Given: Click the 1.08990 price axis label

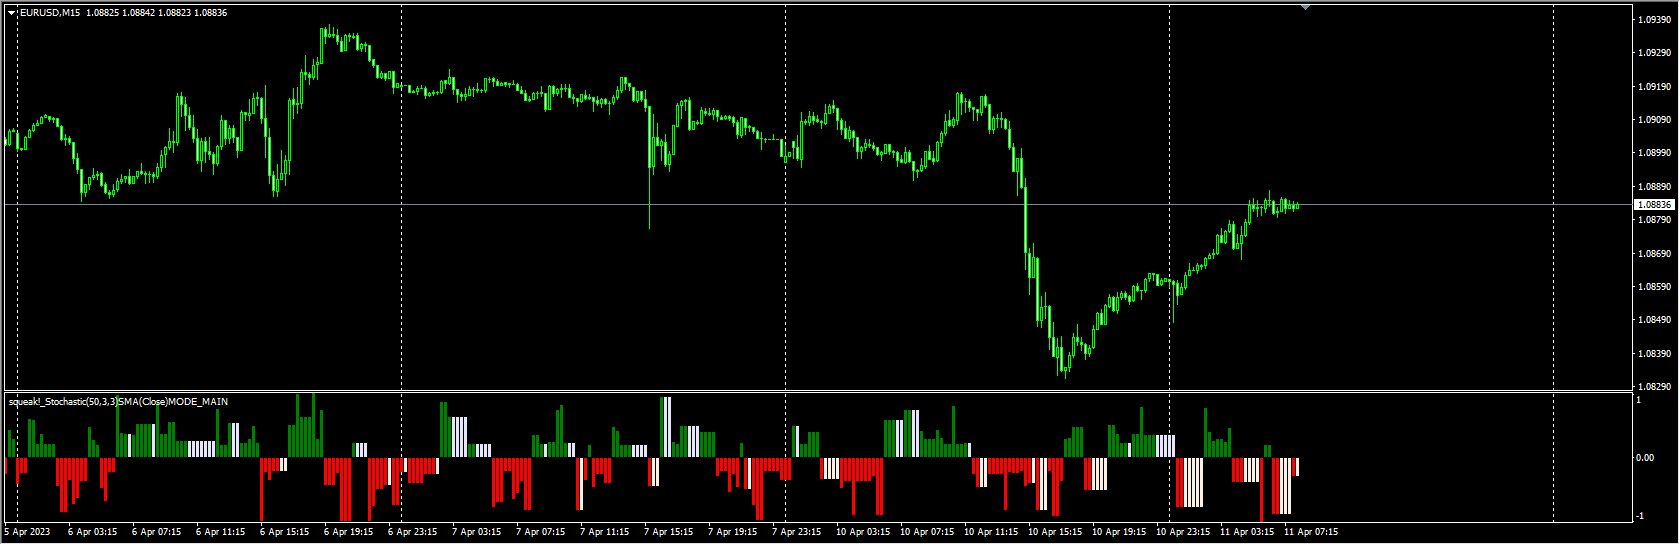Looking at the screenshot, I should [x=1655, y=153].
